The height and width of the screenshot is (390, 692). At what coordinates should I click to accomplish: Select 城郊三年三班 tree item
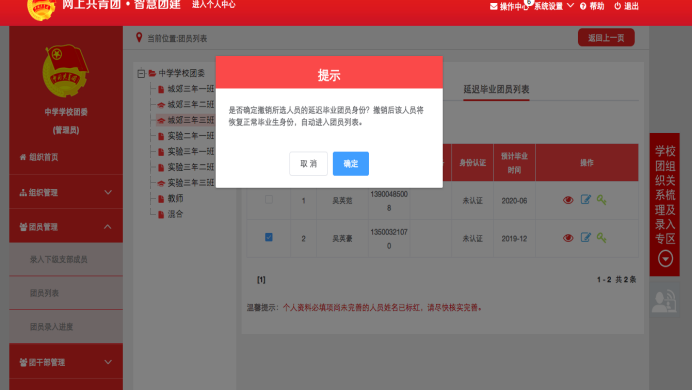click(186, 120)
